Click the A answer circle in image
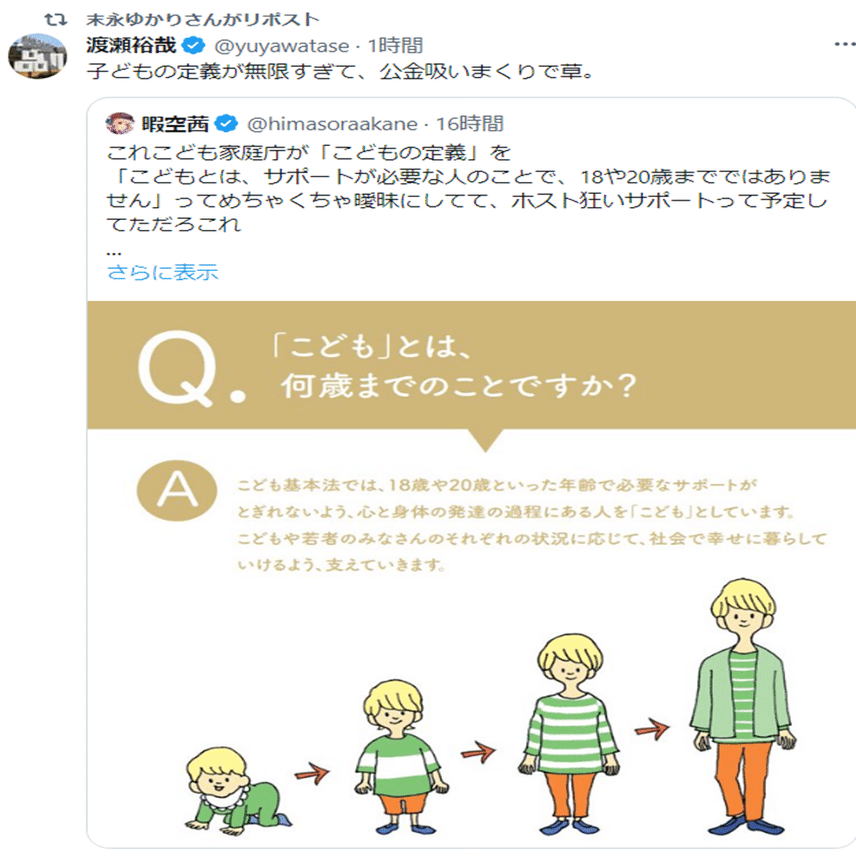Image resolution: width=856 pixels, height=856 pixels. tap(177, 490)
